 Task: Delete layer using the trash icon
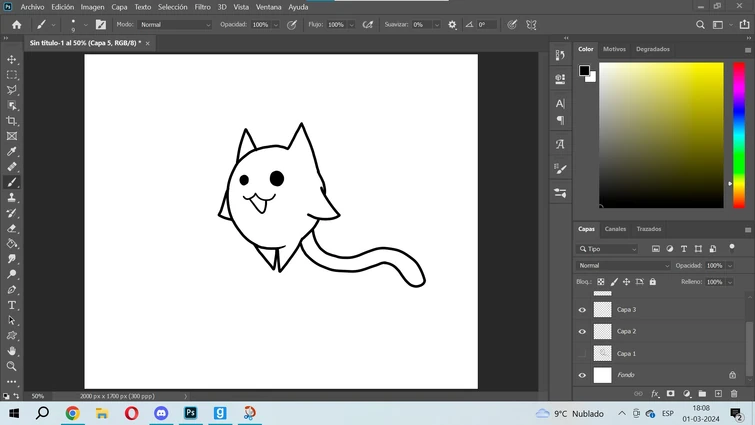734,394
